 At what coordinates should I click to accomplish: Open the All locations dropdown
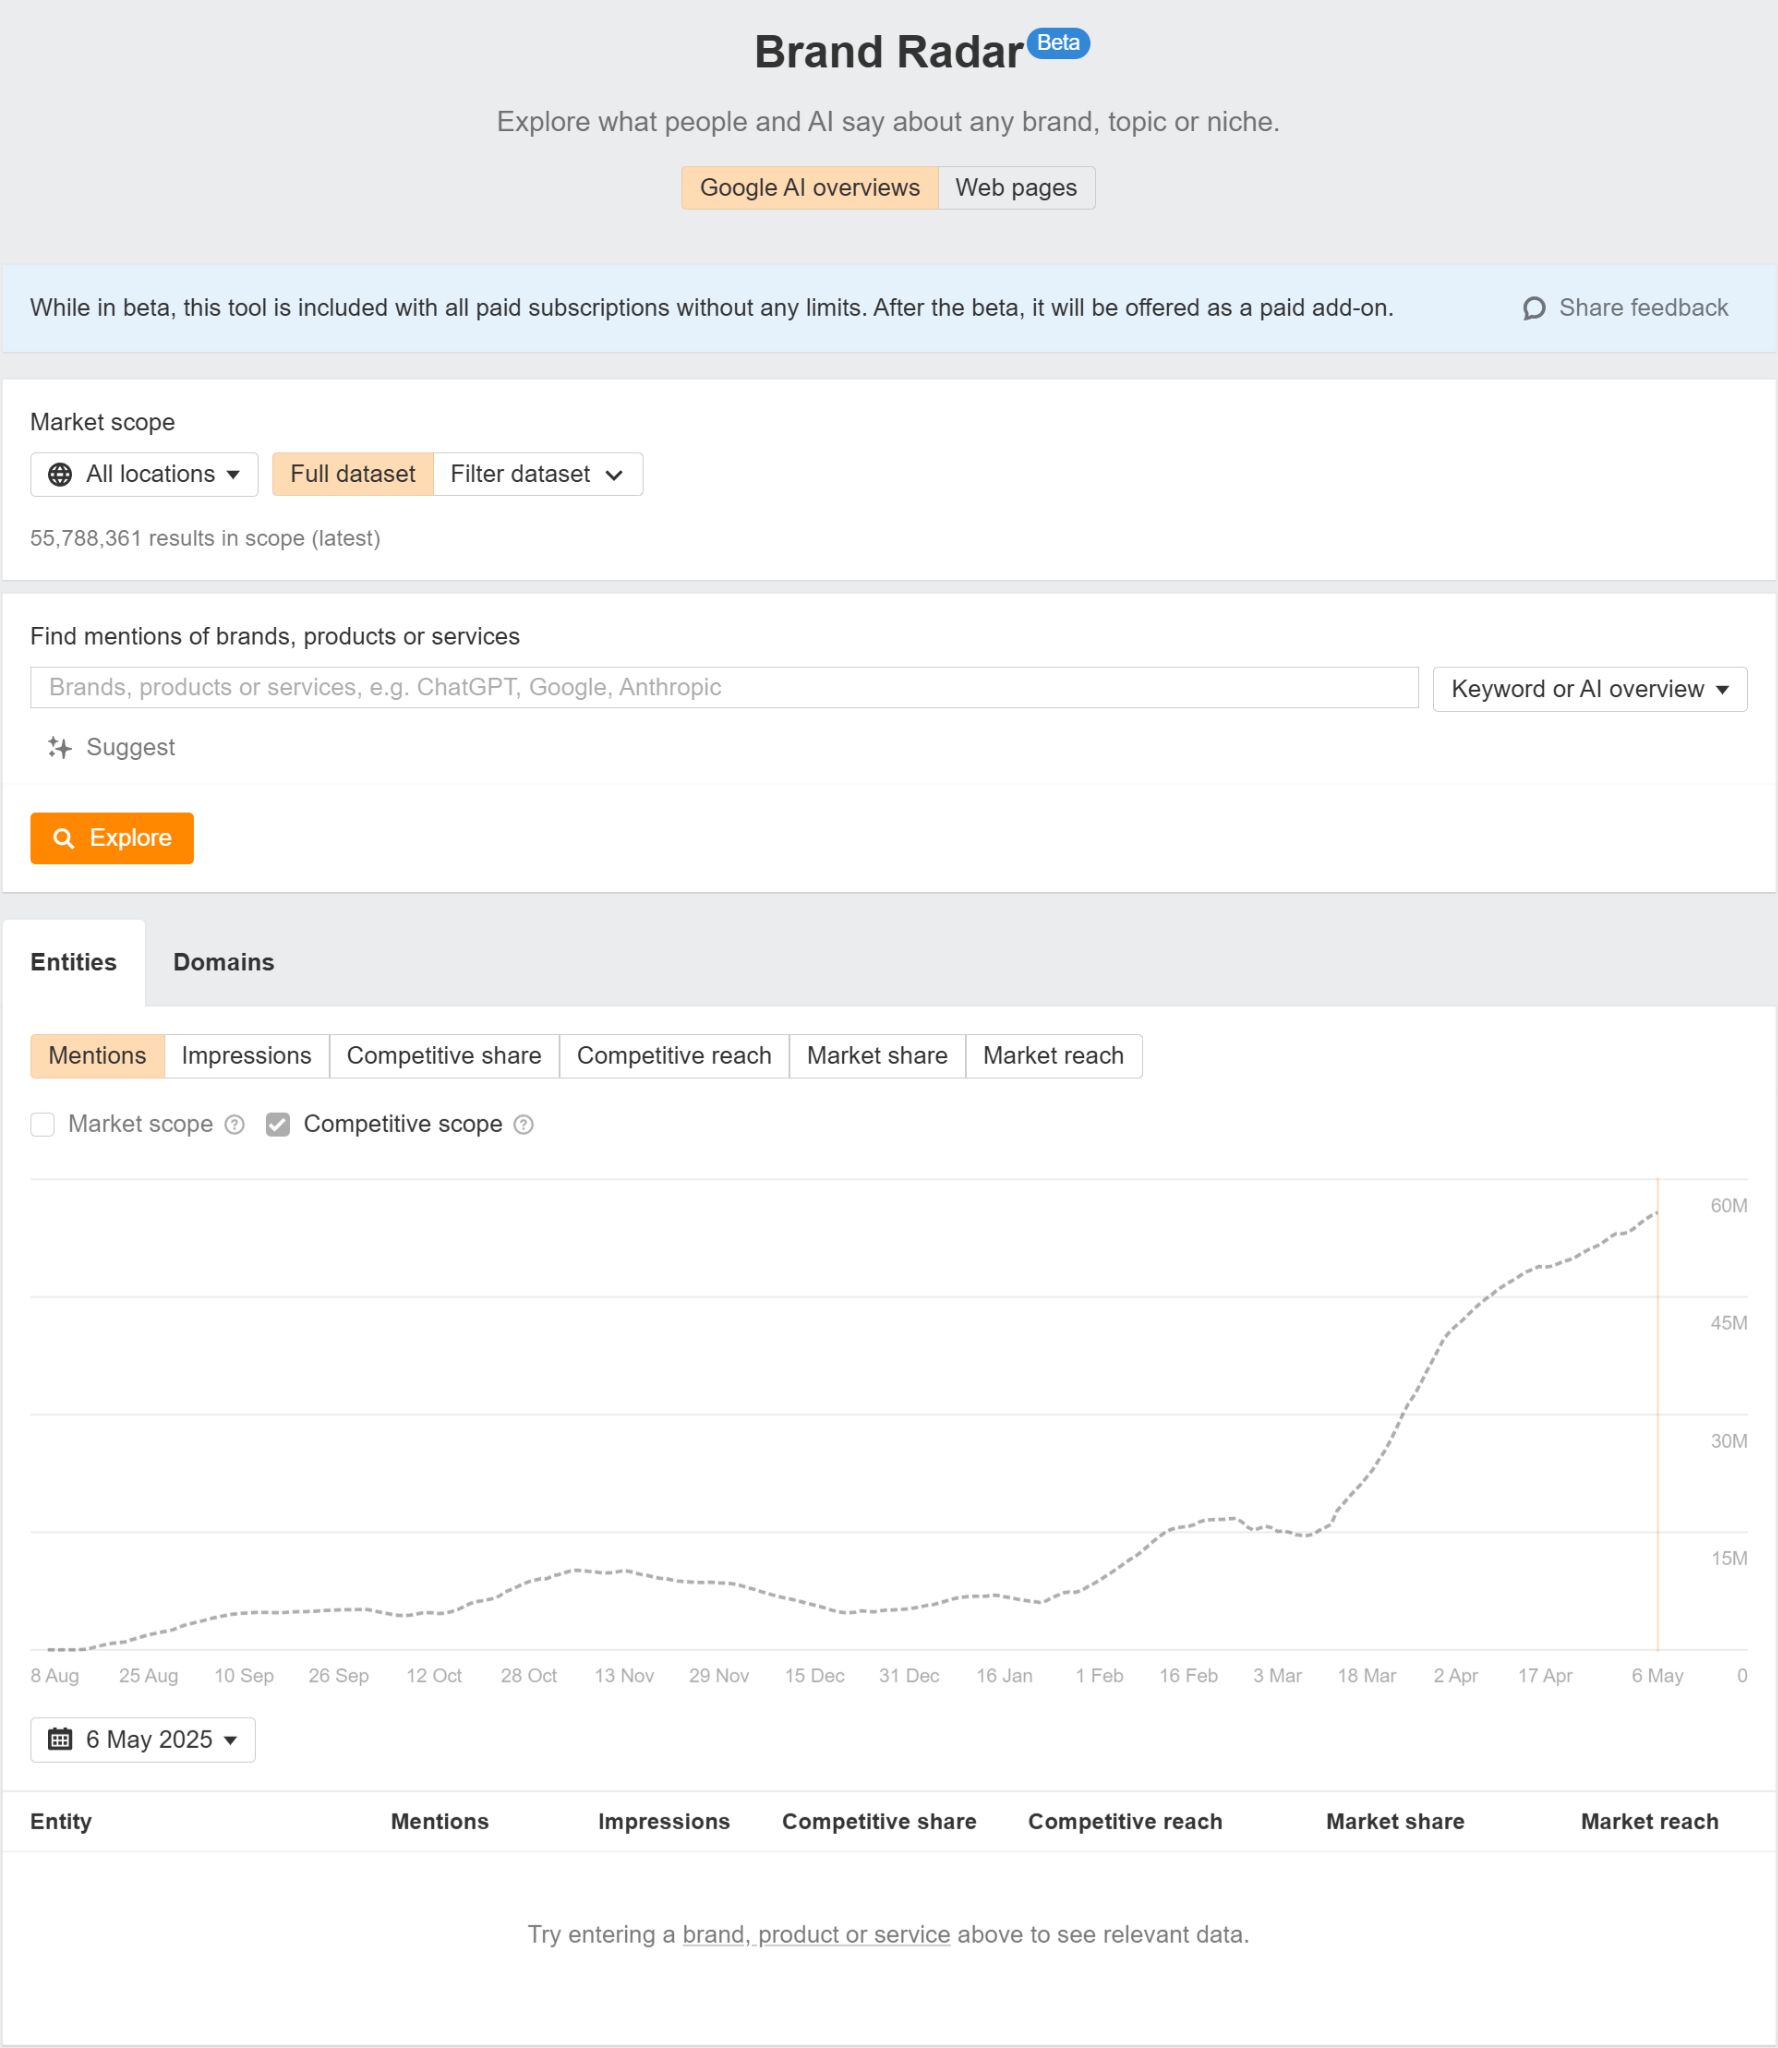pos(143,473)
